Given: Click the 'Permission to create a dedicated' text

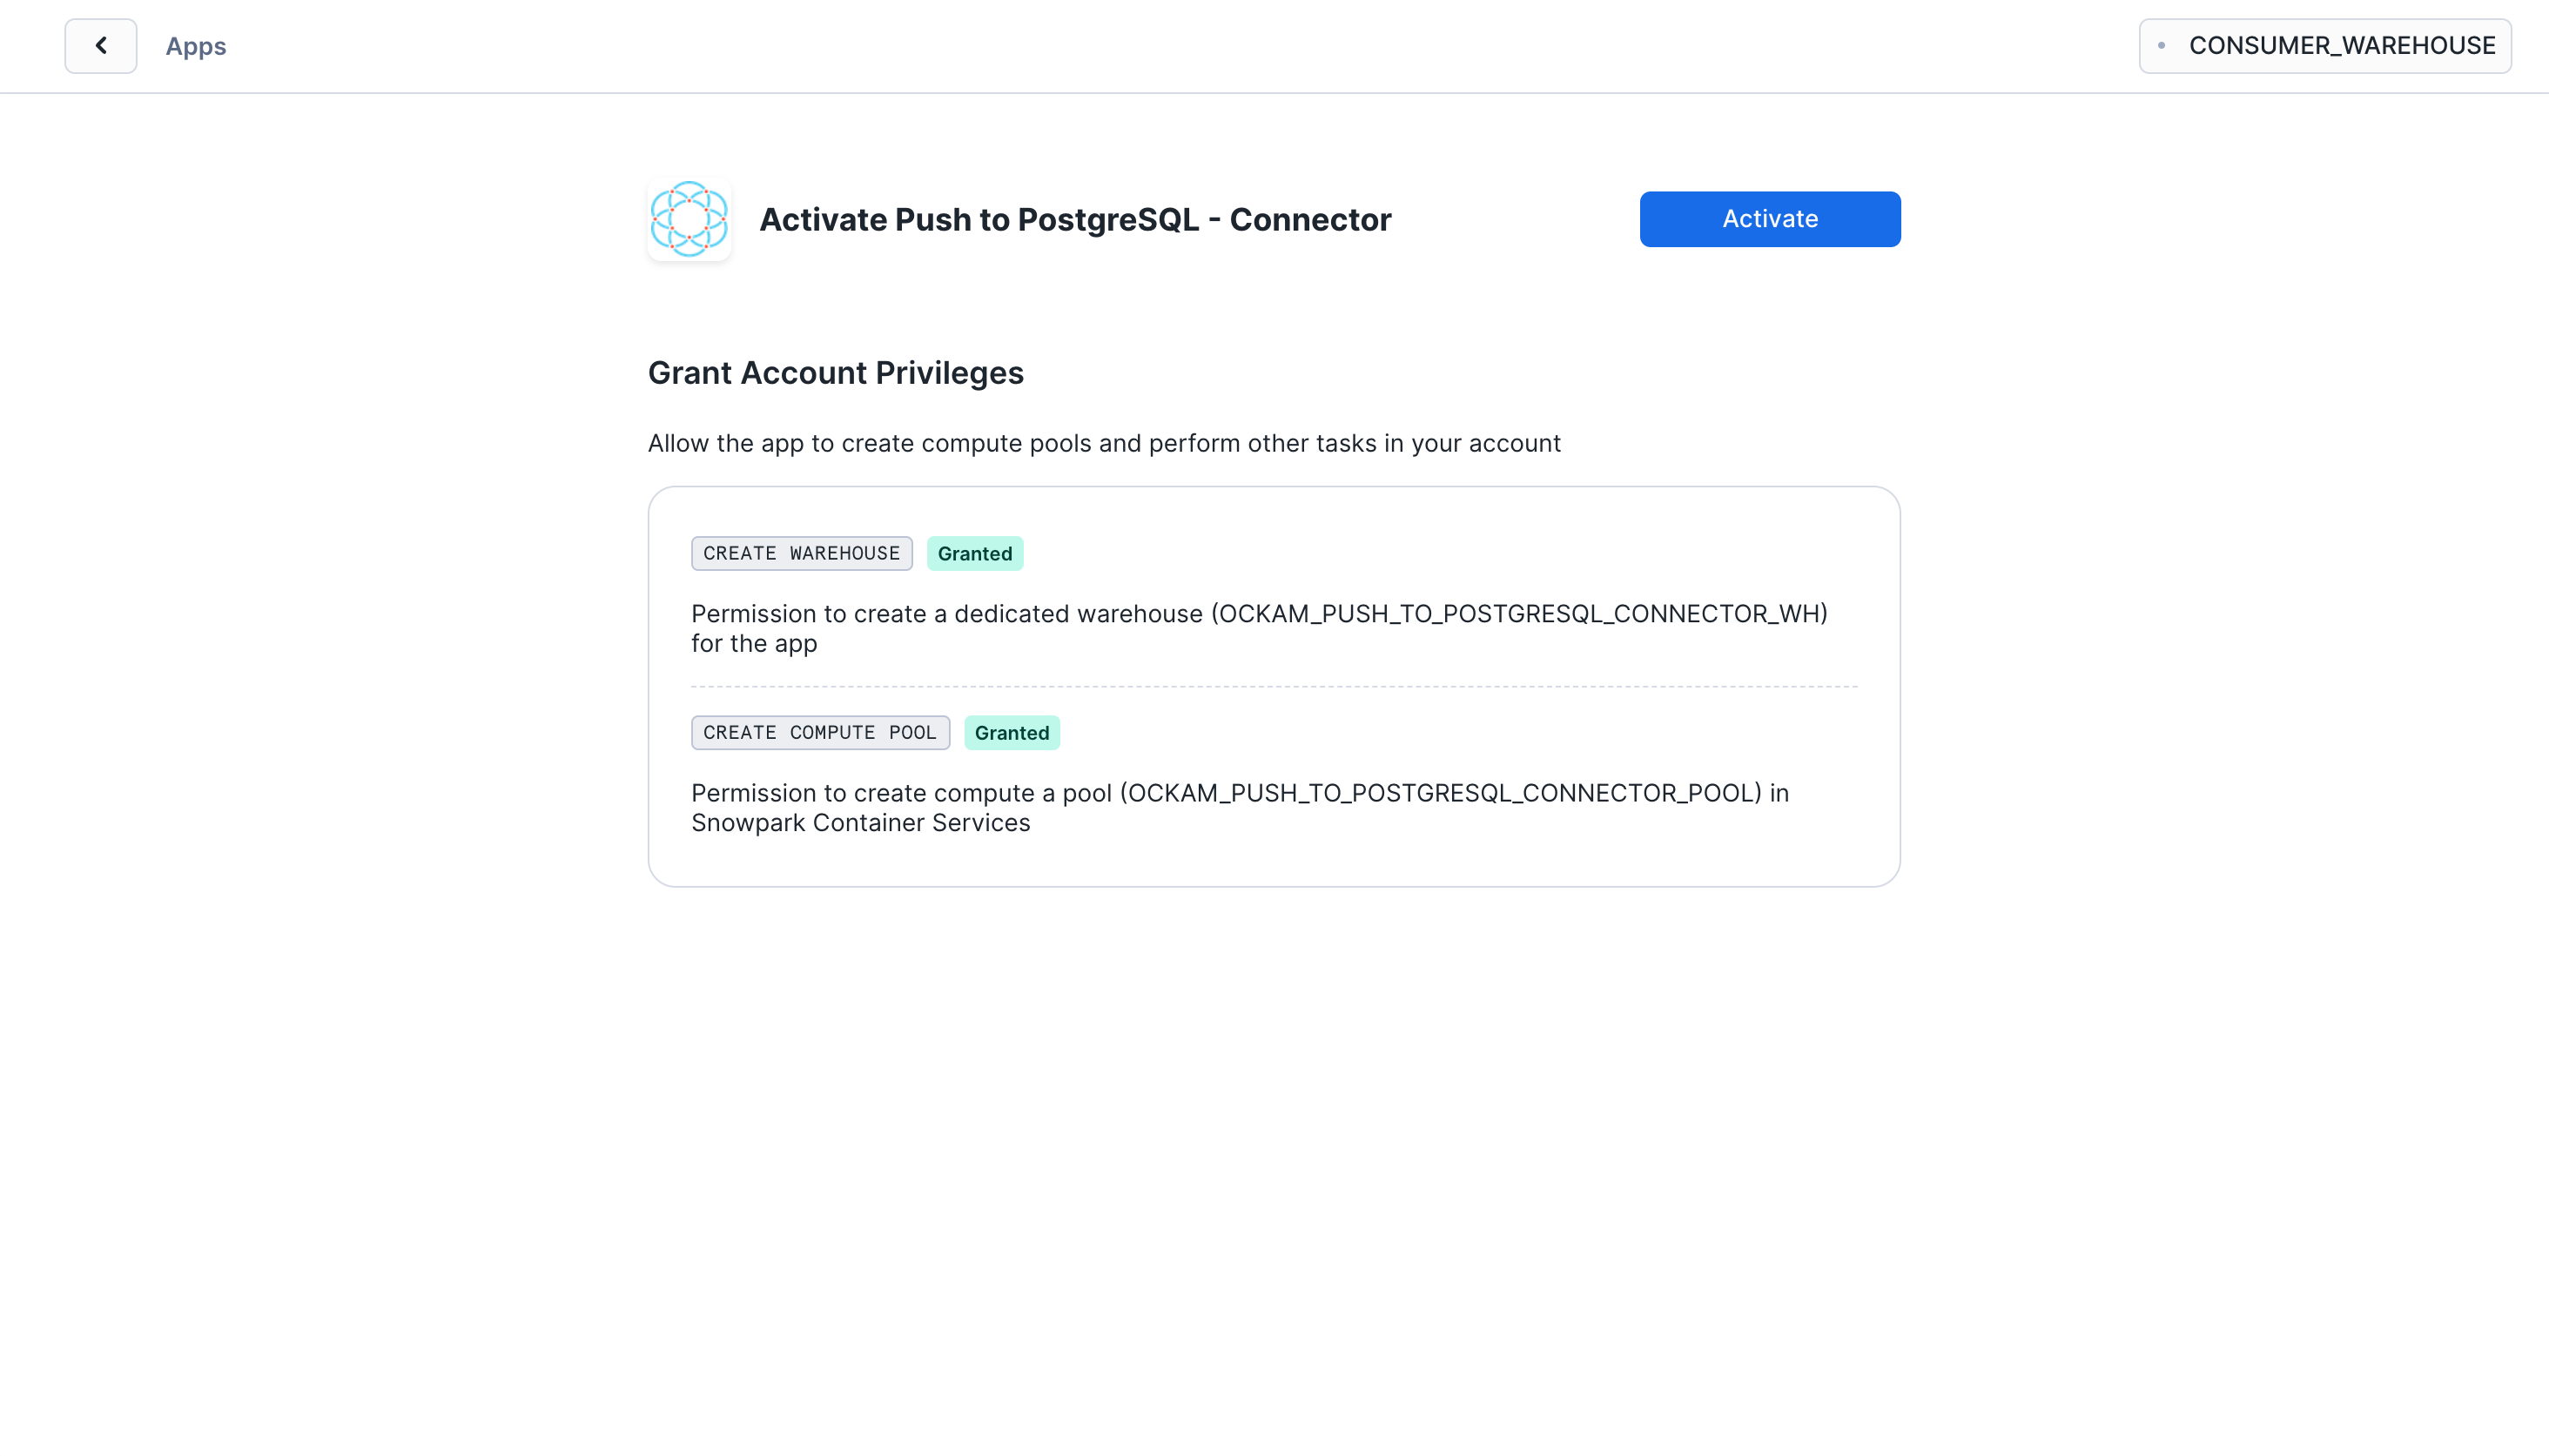Looking at the screenshot, I should 946,614.
